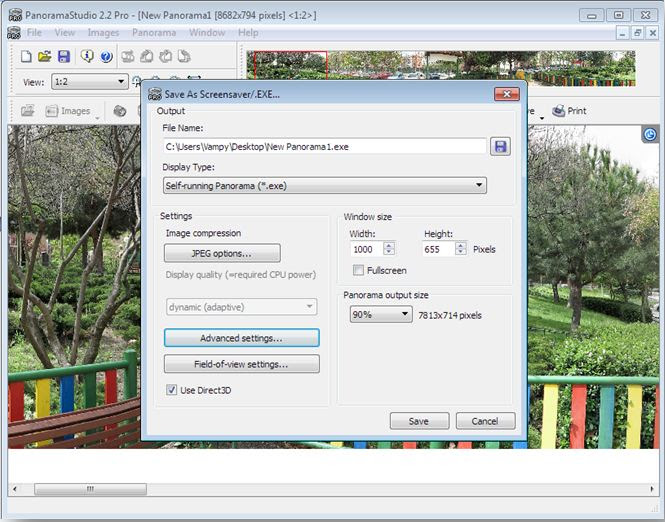Open the Images menu
The image size is (665, 522).
103,33
